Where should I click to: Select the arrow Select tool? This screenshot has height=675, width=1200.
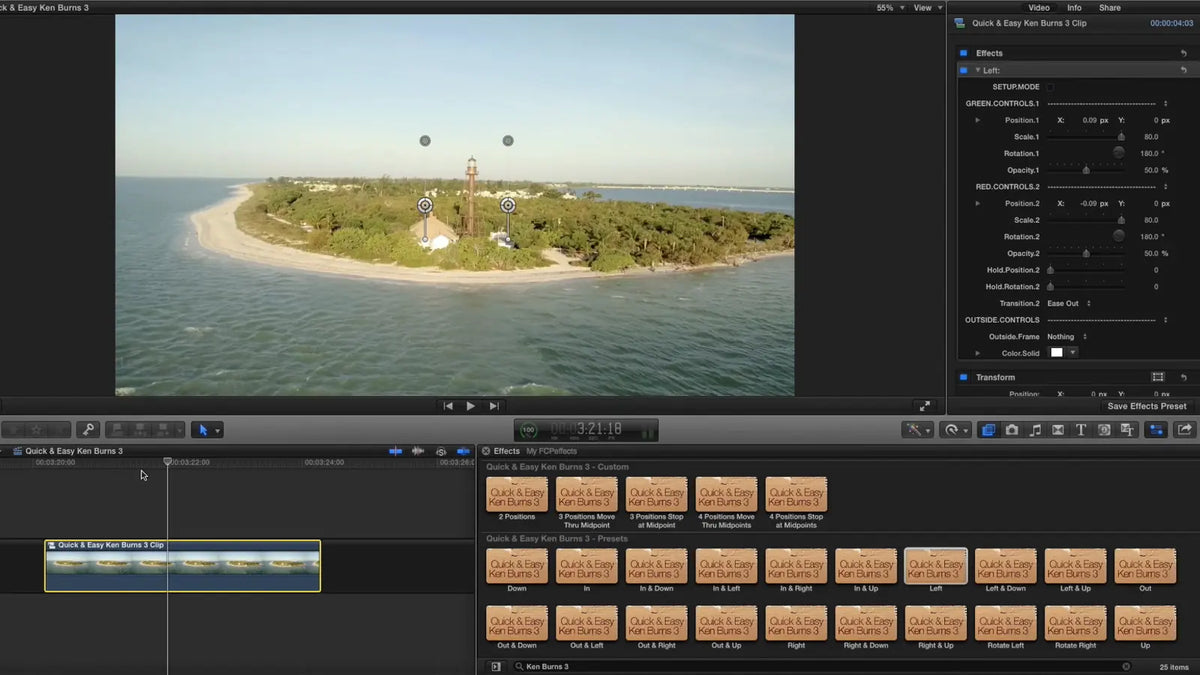coord(203,430)
